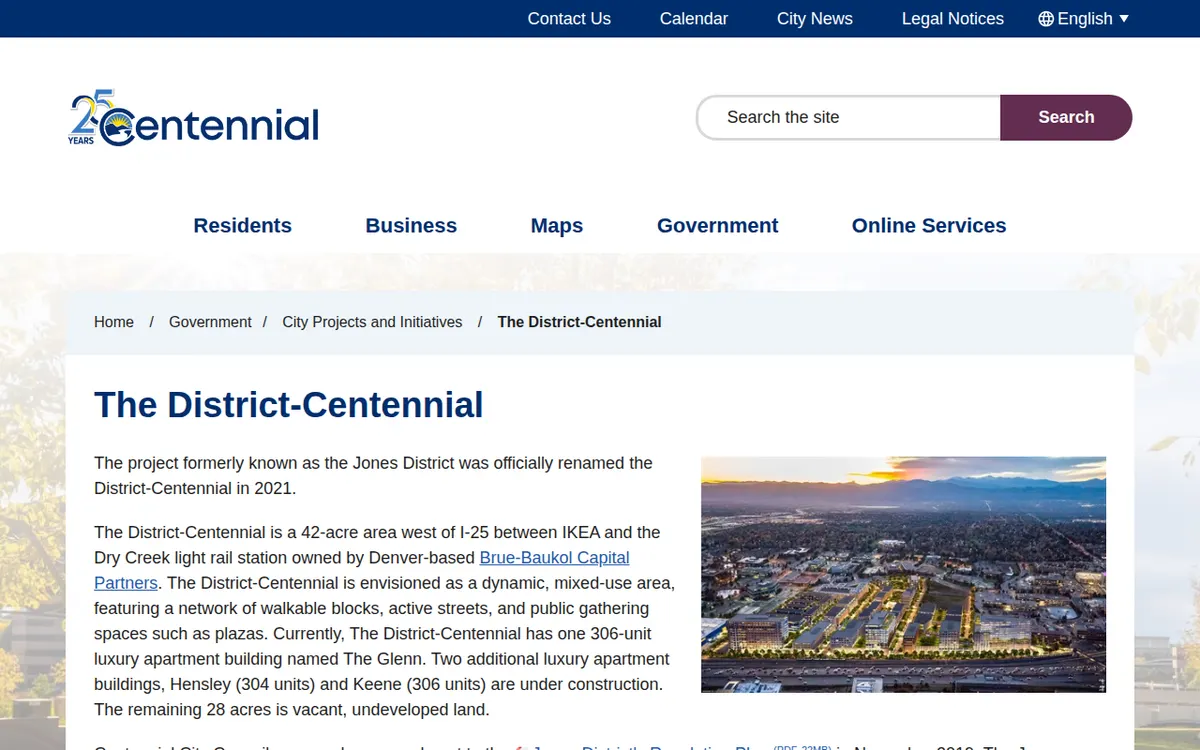Open the Online Services menu
The image size is (1200, 750).
point(929,226)
